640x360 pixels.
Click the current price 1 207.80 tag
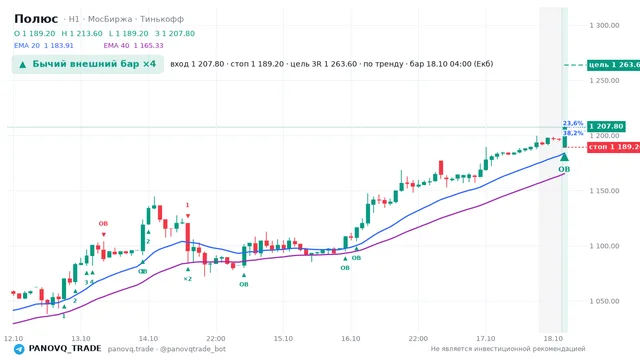point(607,127)
